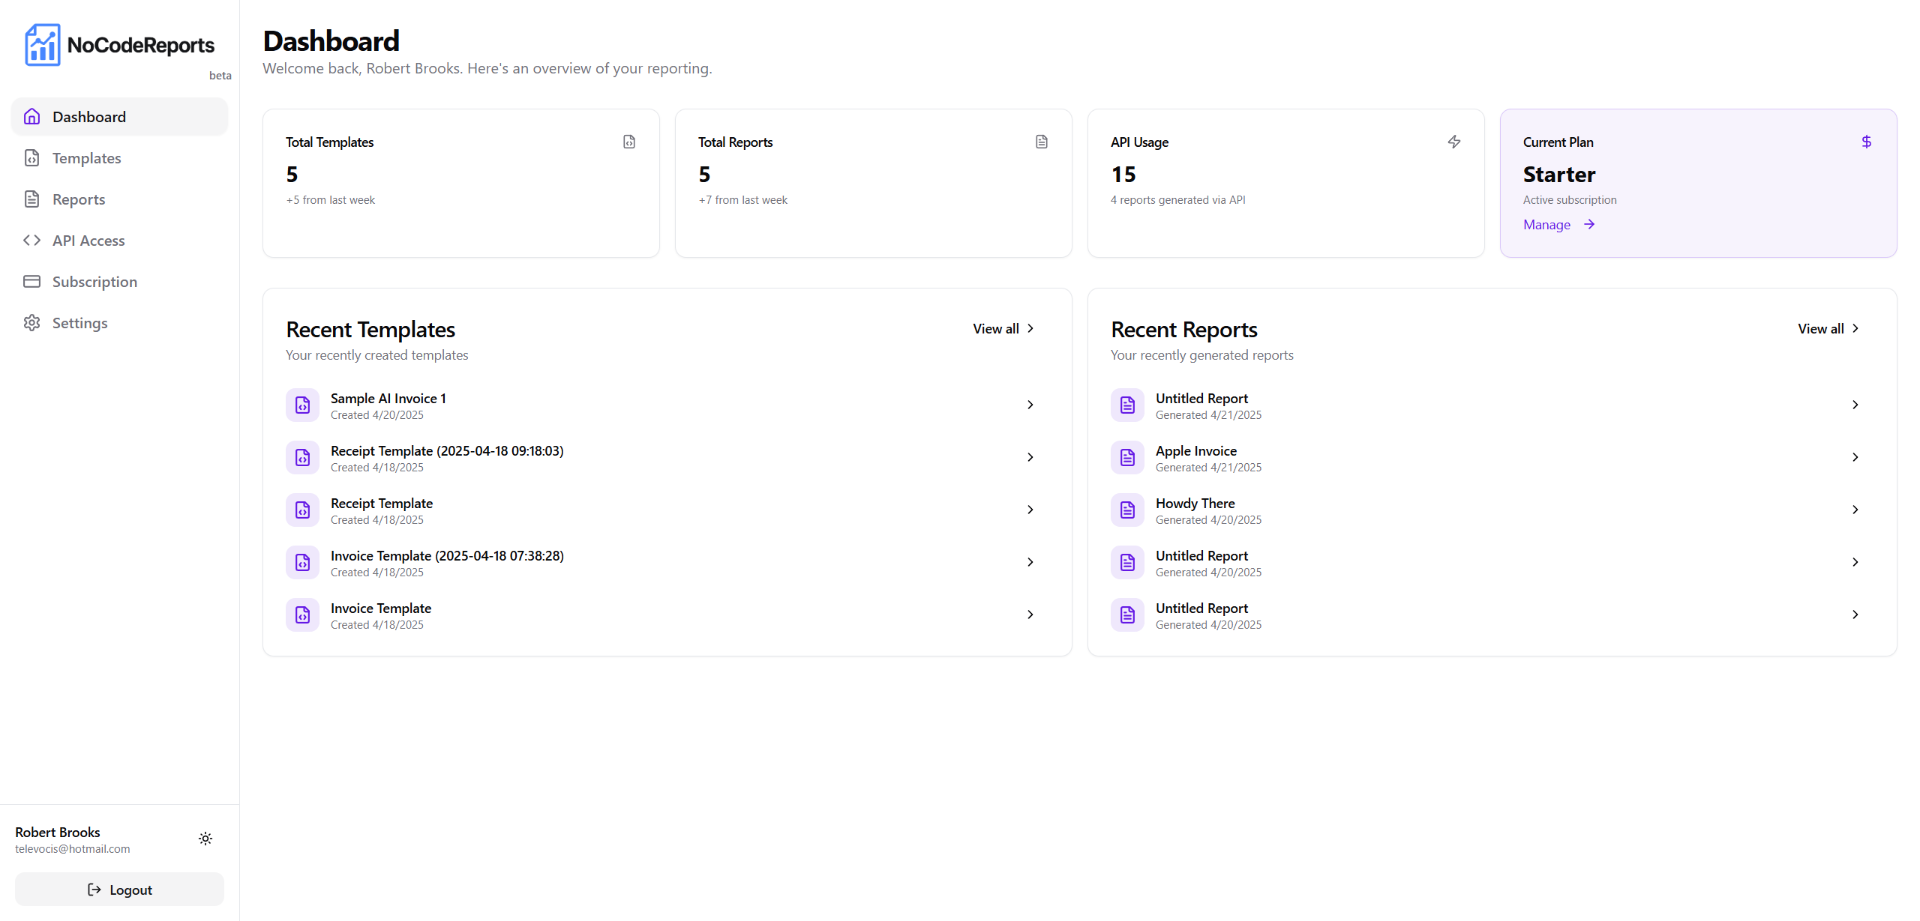Click the document icon next to Reports in sidebar

click(x=32, y=199)
